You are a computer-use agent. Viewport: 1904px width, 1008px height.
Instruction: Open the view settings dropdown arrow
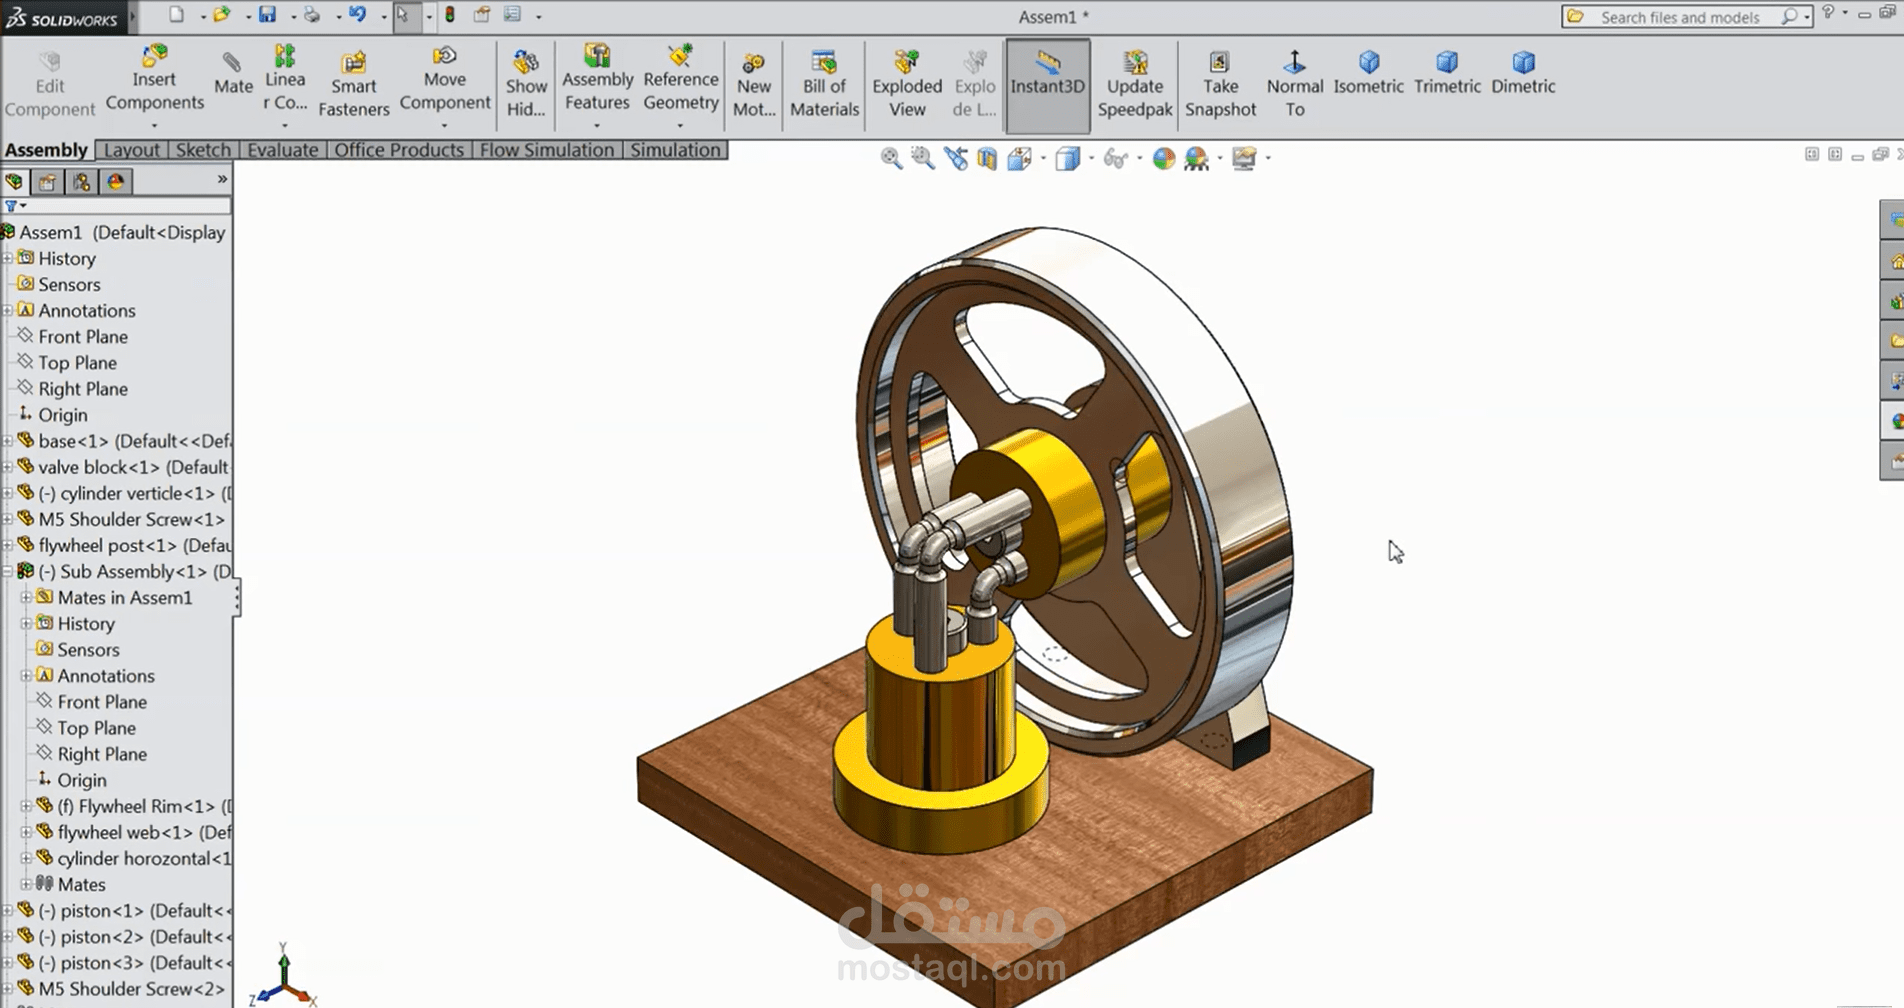point(1268,158)
